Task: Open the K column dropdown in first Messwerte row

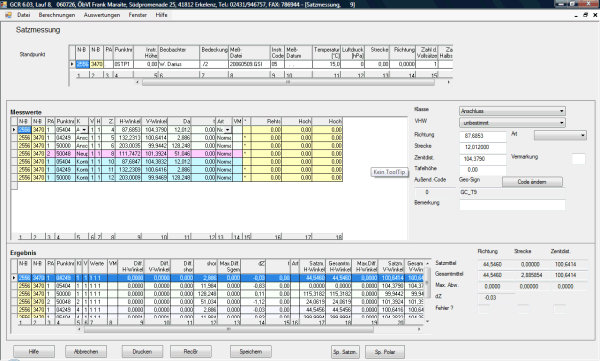Action: point(84,130)
